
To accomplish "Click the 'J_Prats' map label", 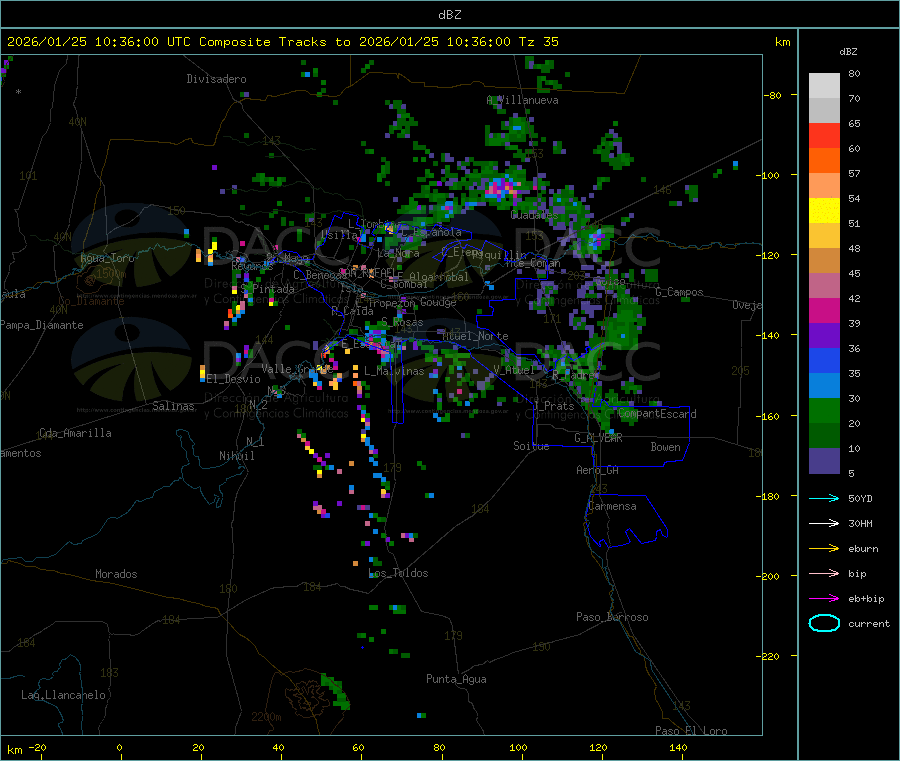I will click(x=553, y=406).
